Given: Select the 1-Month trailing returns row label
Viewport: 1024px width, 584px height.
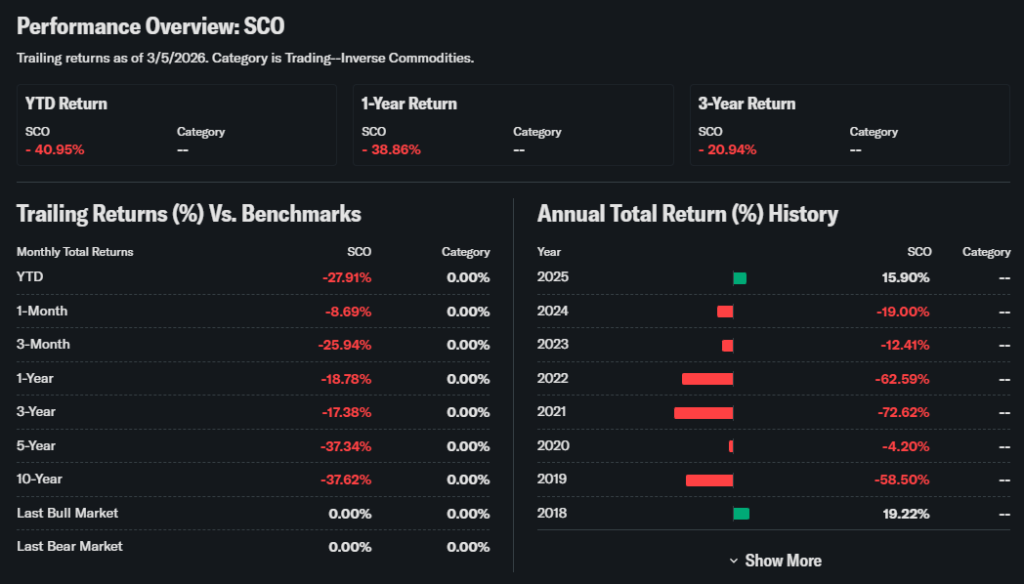Looking at the screenshot, I should (42, 311).
